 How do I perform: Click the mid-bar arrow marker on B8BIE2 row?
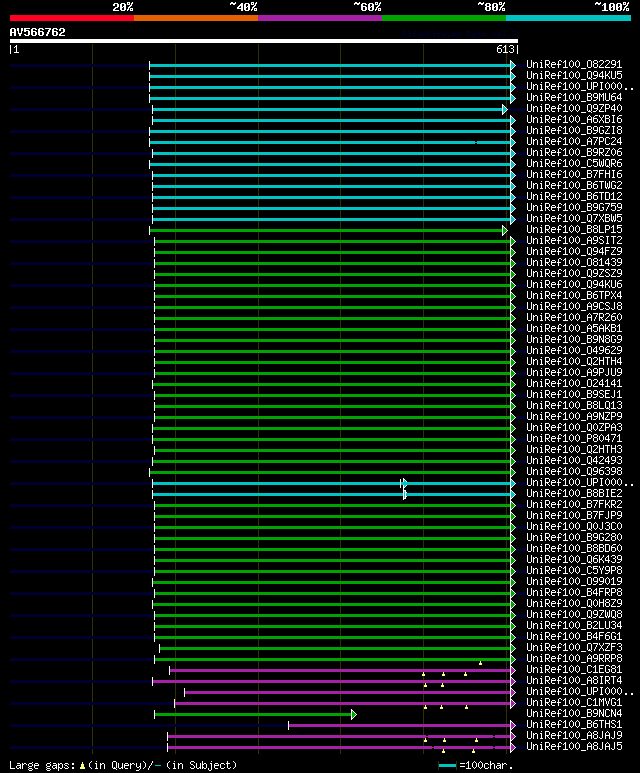405,494
